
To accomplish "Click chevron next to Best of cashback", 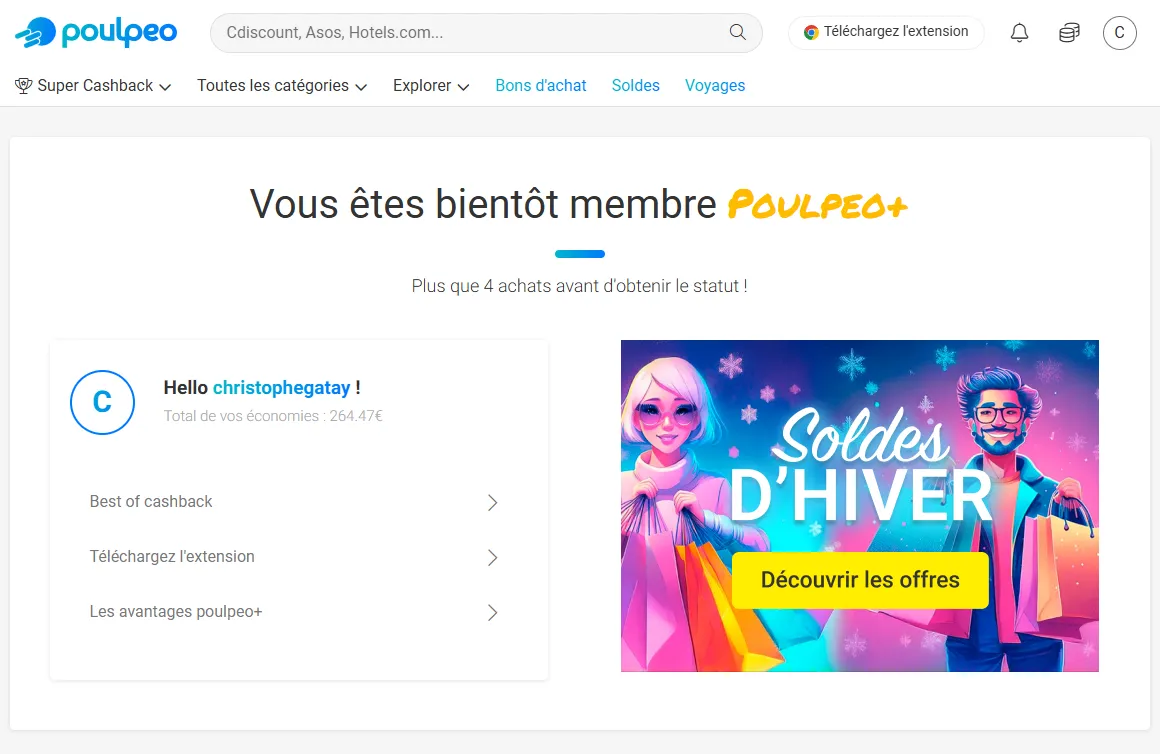I will tap(493, 503).
